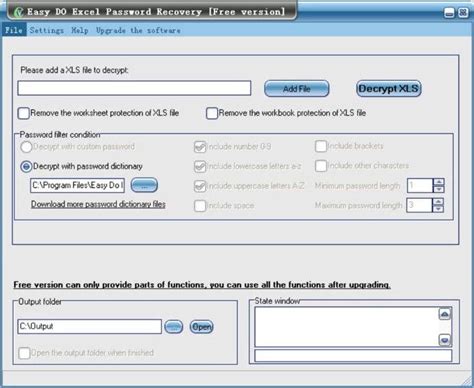Decrease the Maximum password length
Image resolution: width=474 pixels, height=388 pixels.
pos(439,209)
